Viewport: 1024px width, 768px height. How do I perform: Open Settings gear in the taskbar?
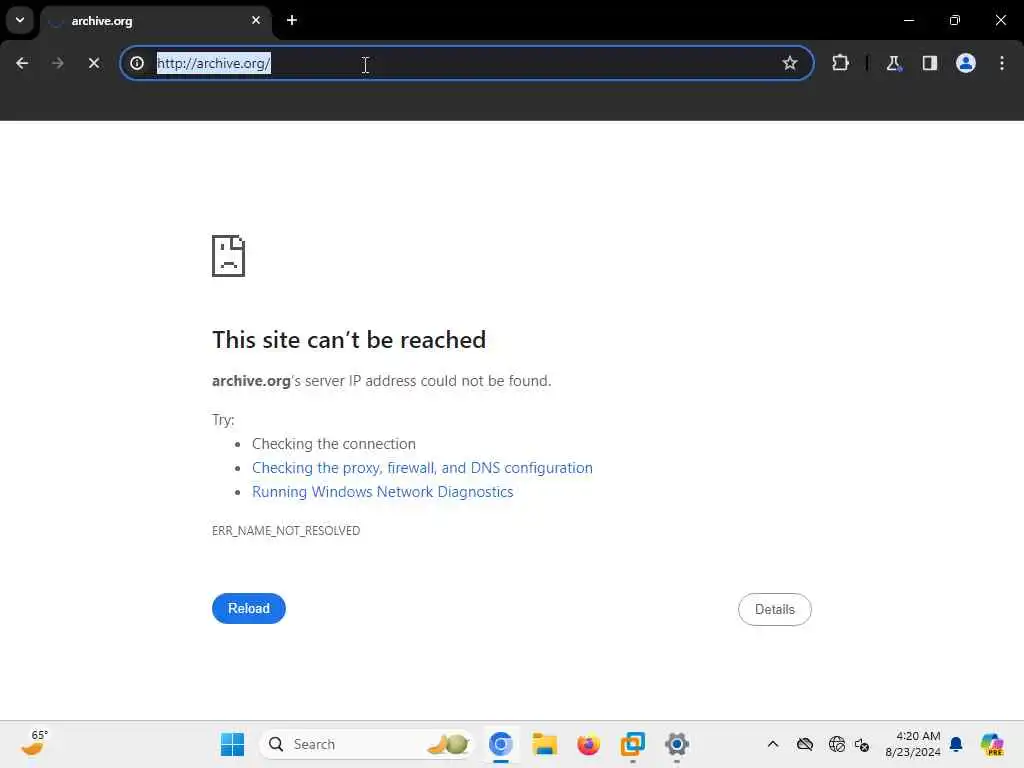pos(677,744)
